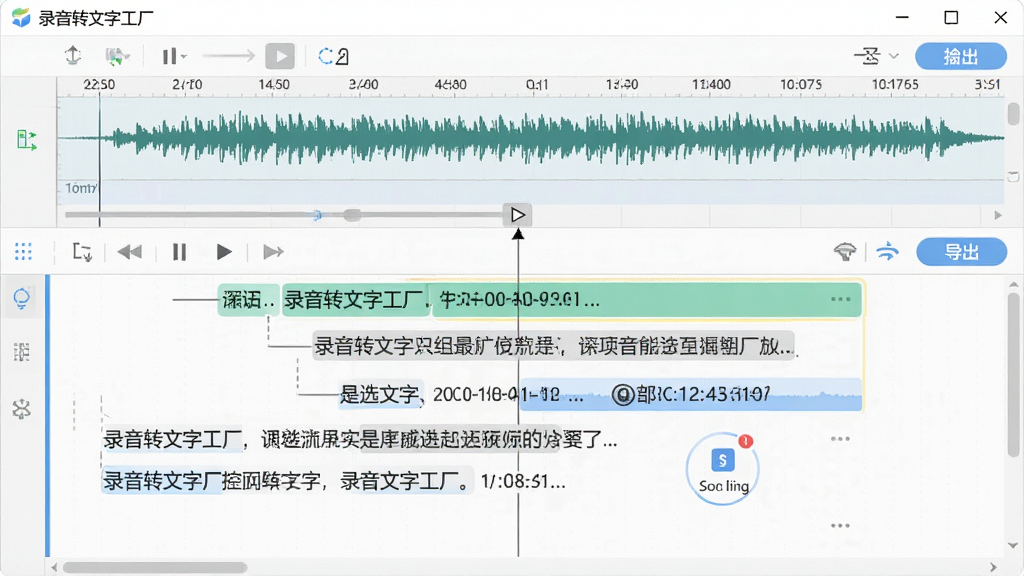The height and width of the screenshot is (576, 1024).
Task: Open the three-dot menu beside the 调 transcript line
Action: click(x=840, y=439)
